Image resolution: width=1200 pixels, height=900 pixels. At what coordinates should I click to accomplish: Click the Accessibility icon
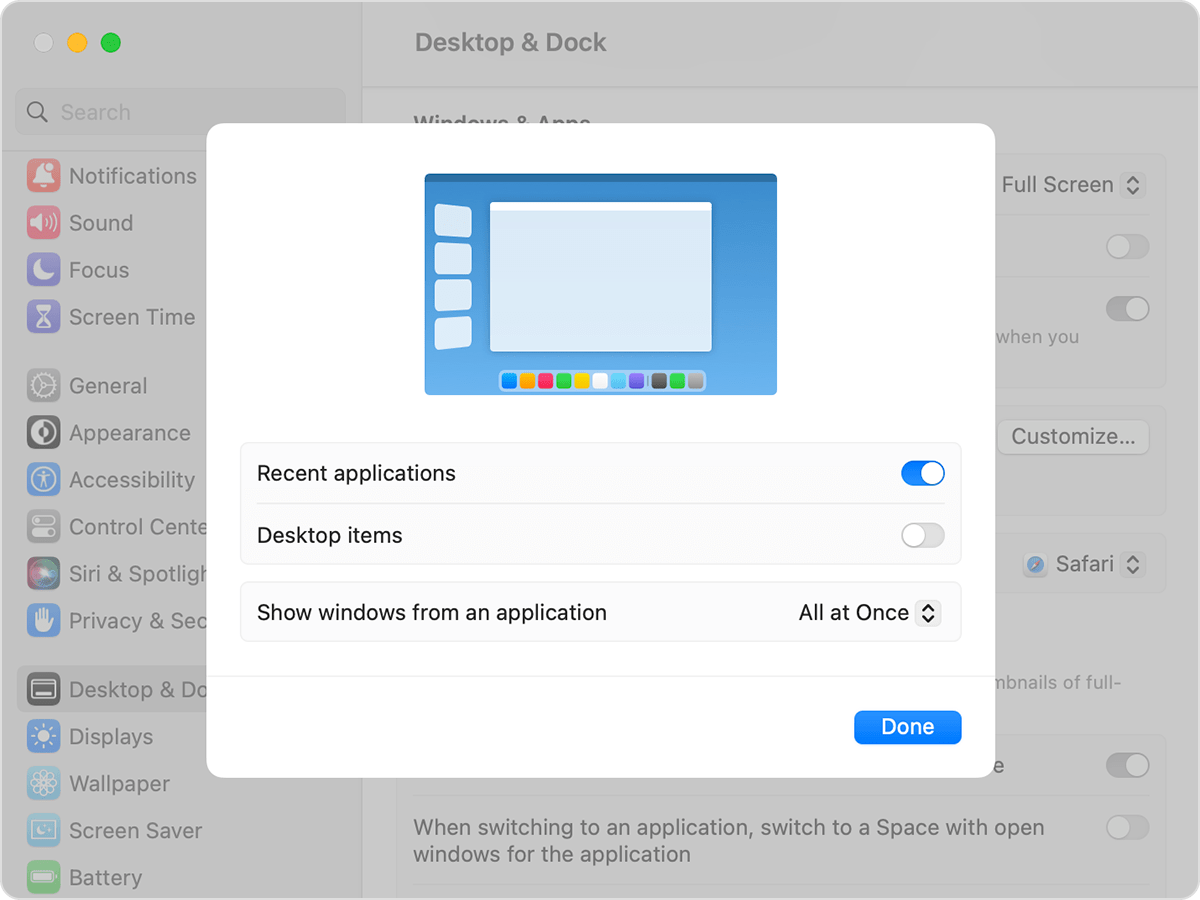point(44,480)
